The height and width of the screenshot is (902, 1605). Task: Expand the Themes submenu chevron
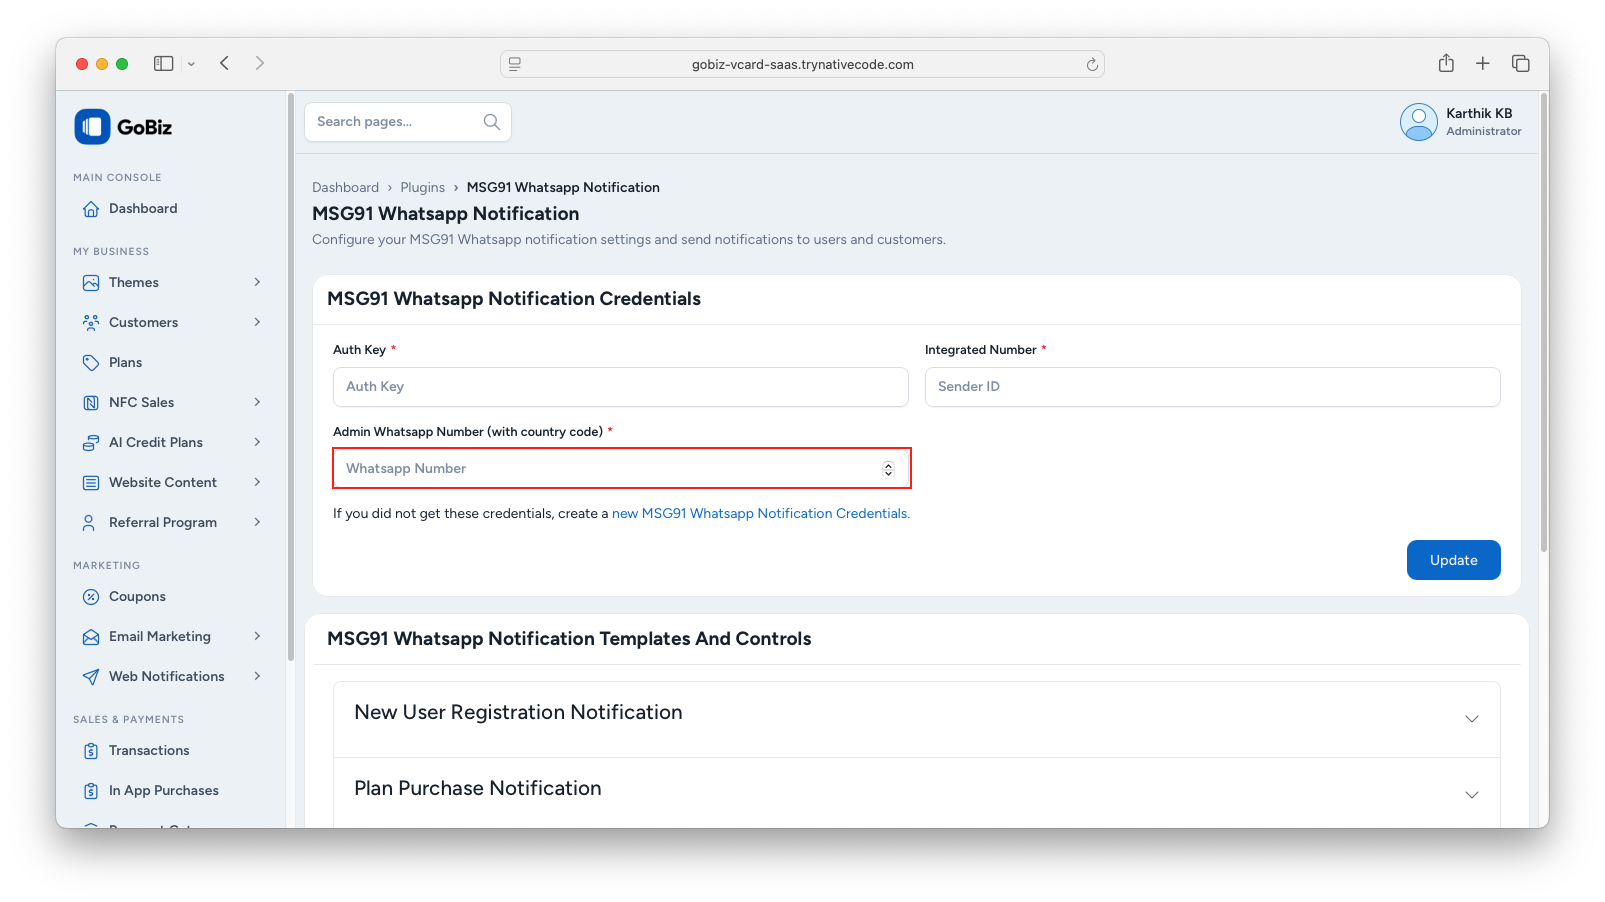257,282
